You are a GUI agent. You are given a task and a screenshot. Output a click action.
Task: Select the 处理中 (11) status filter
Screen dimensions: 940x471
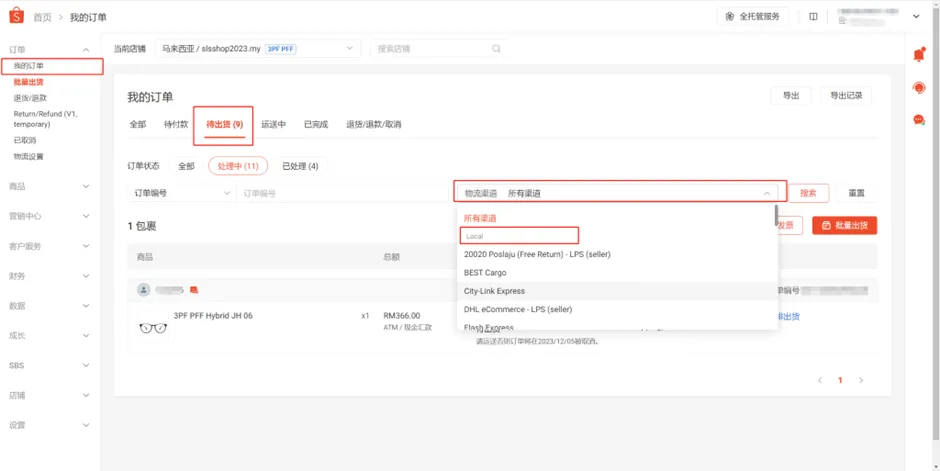(238, 166)
